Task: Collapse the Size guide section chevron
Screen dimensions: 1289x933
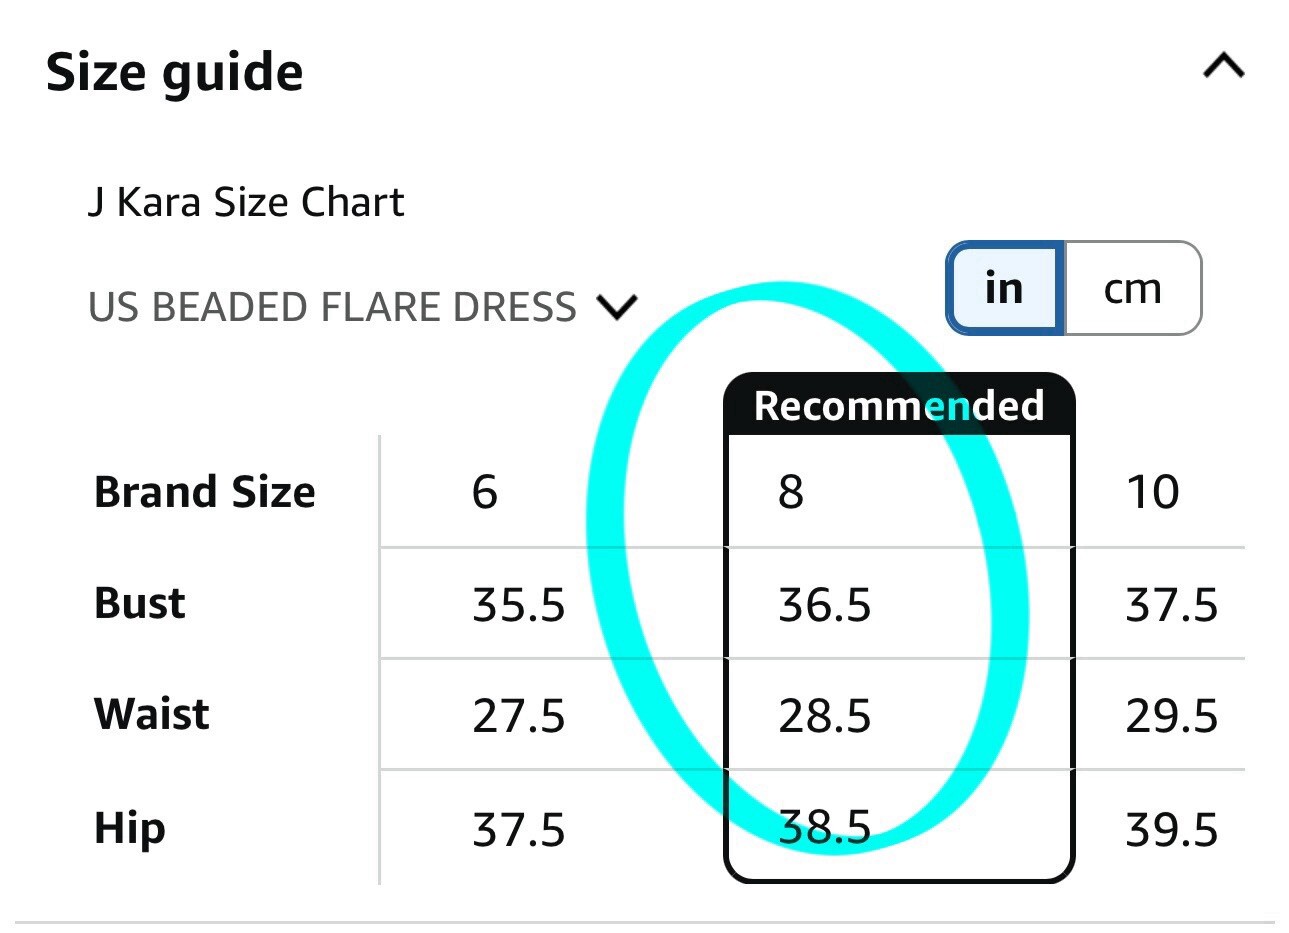Action: (1223, 68)
